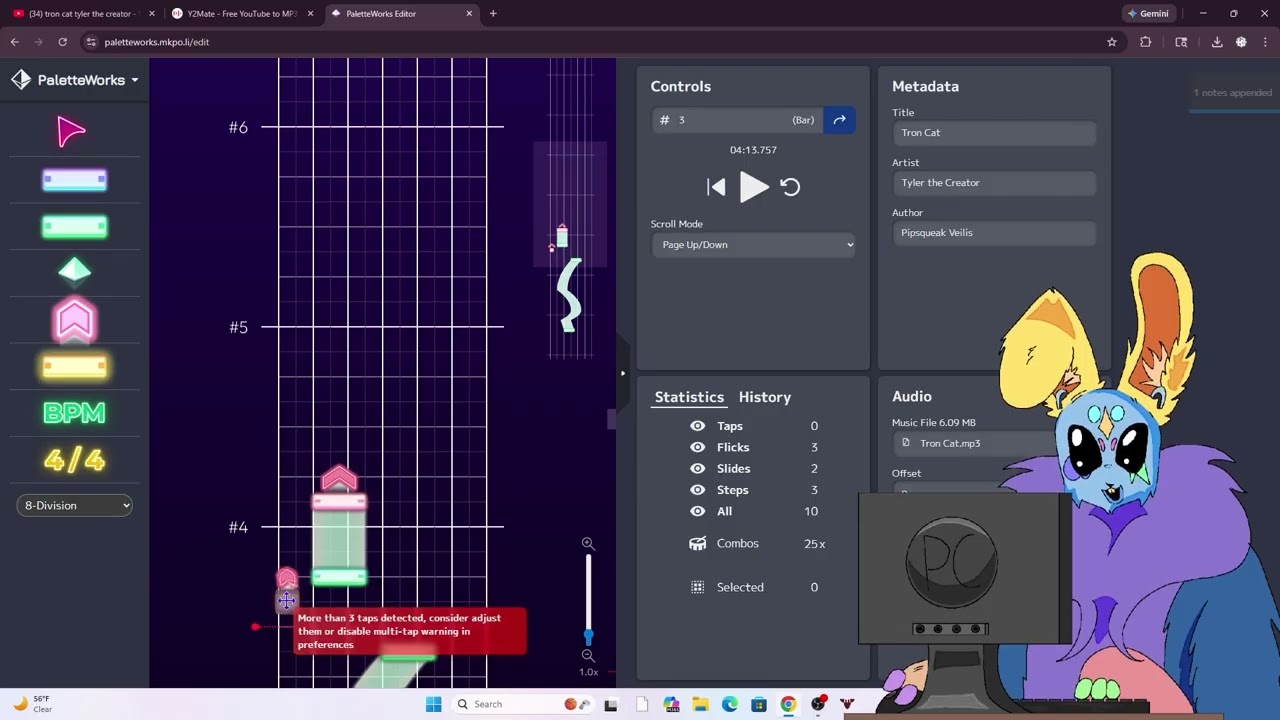Choose the green slide note tool

(x=74, y=227)
